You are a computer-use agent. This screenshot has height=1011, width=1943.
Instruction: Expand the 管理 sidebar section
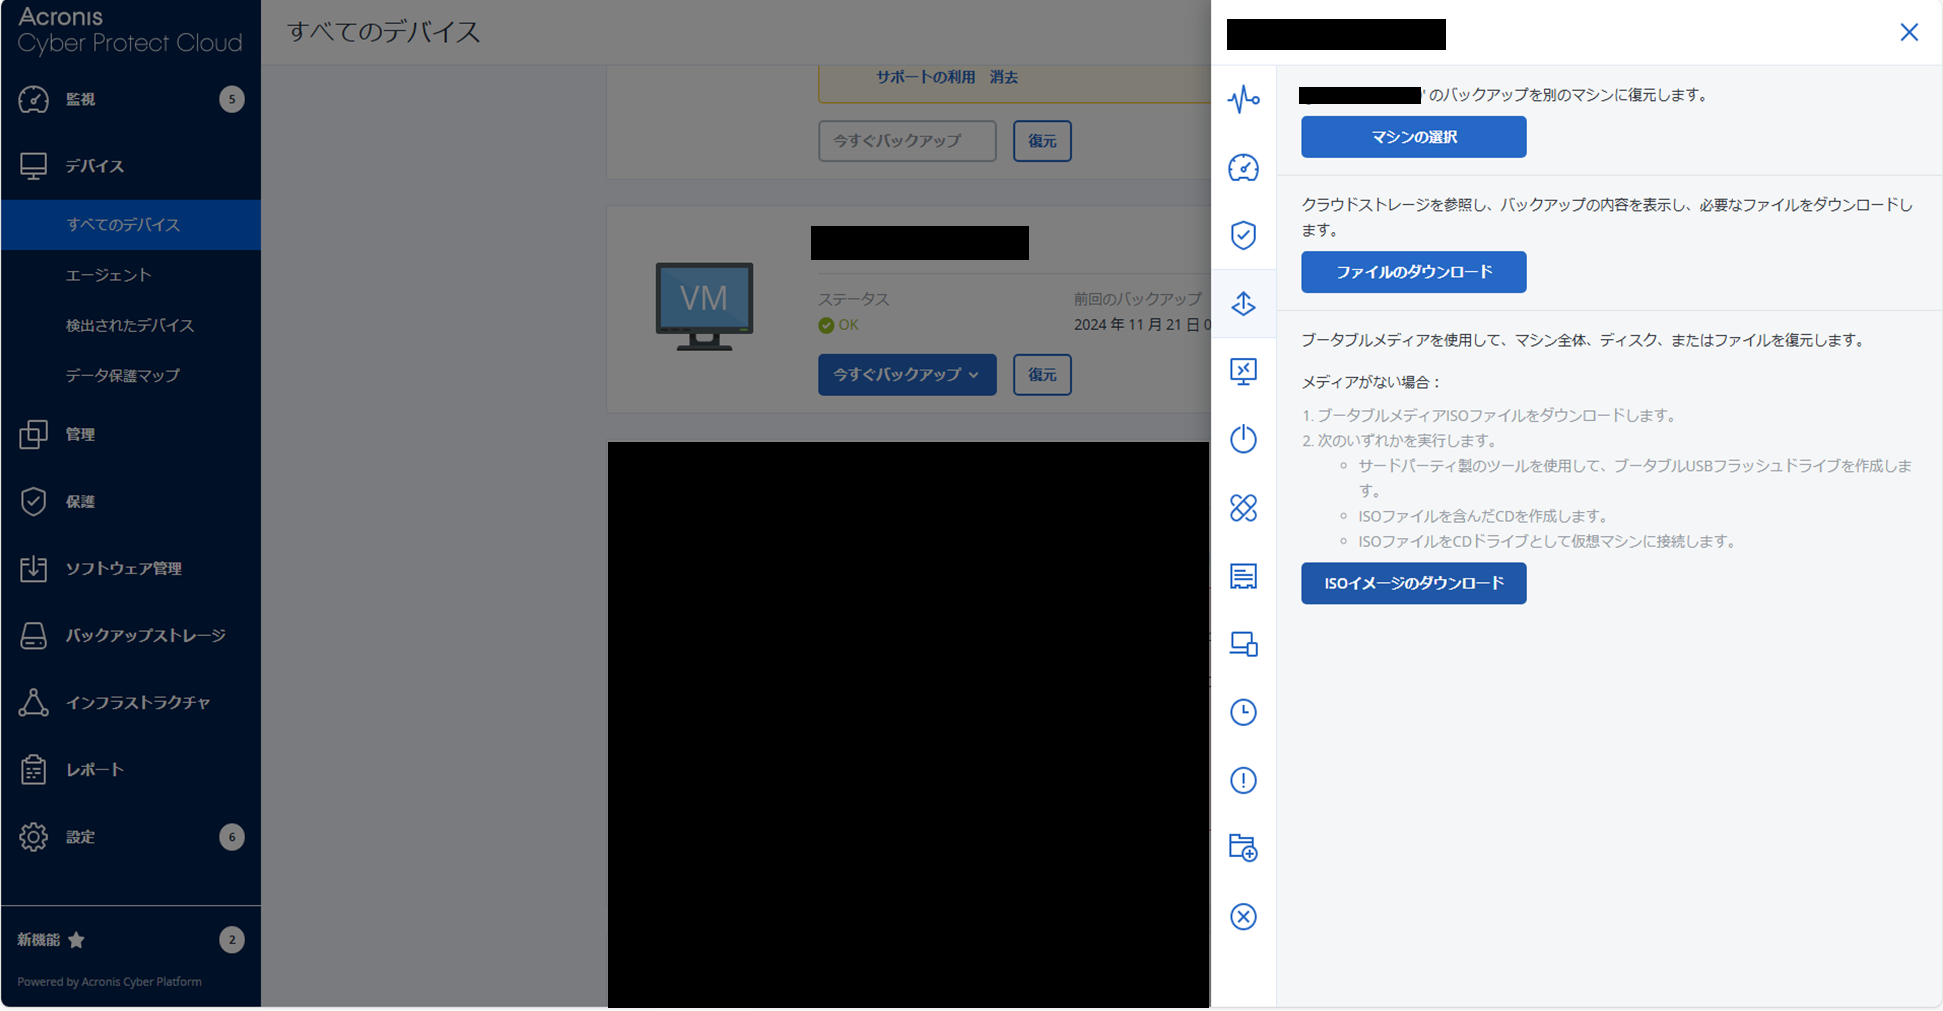[x=80, y=434]
